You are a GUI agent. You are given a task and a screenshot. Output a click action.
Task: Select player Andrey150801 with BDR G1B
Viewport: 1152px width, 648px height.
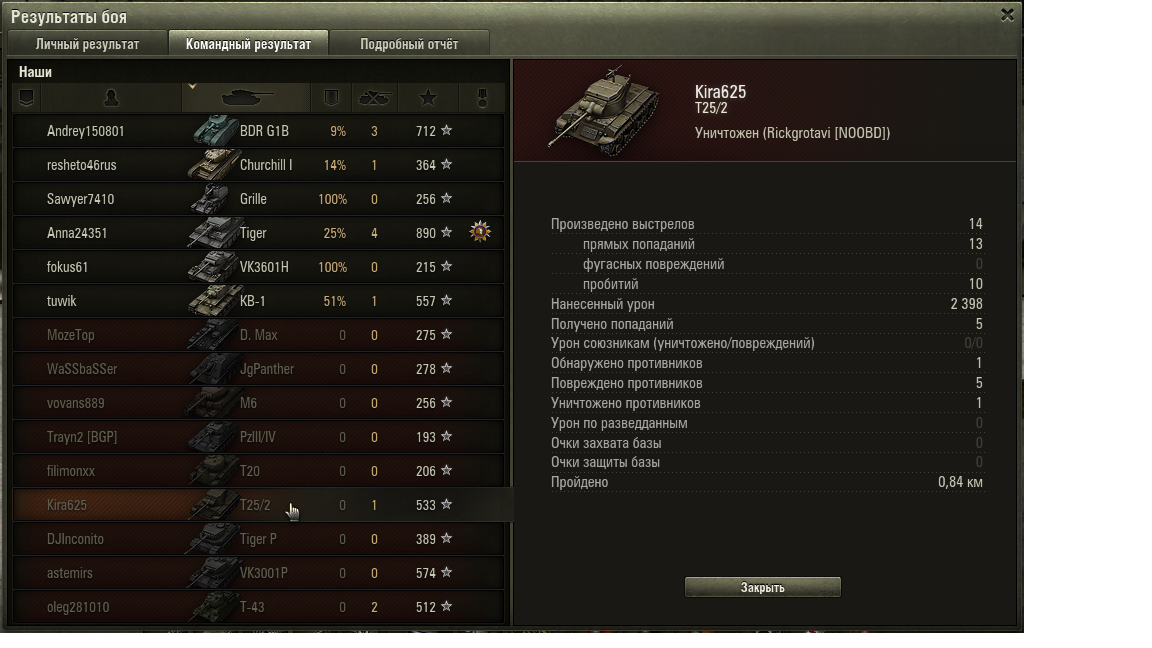click(259, 131)
